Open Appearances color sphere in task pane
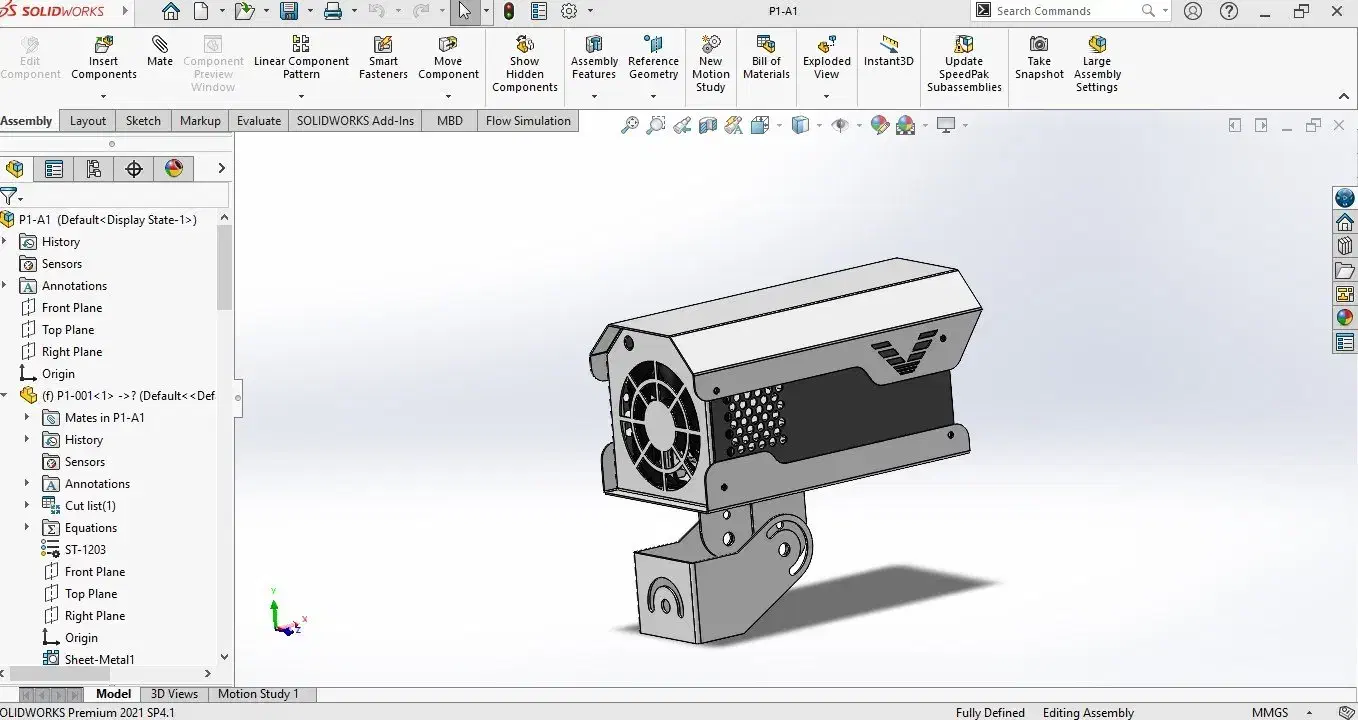This screenshot has height=720, width=1358. 1345,318
